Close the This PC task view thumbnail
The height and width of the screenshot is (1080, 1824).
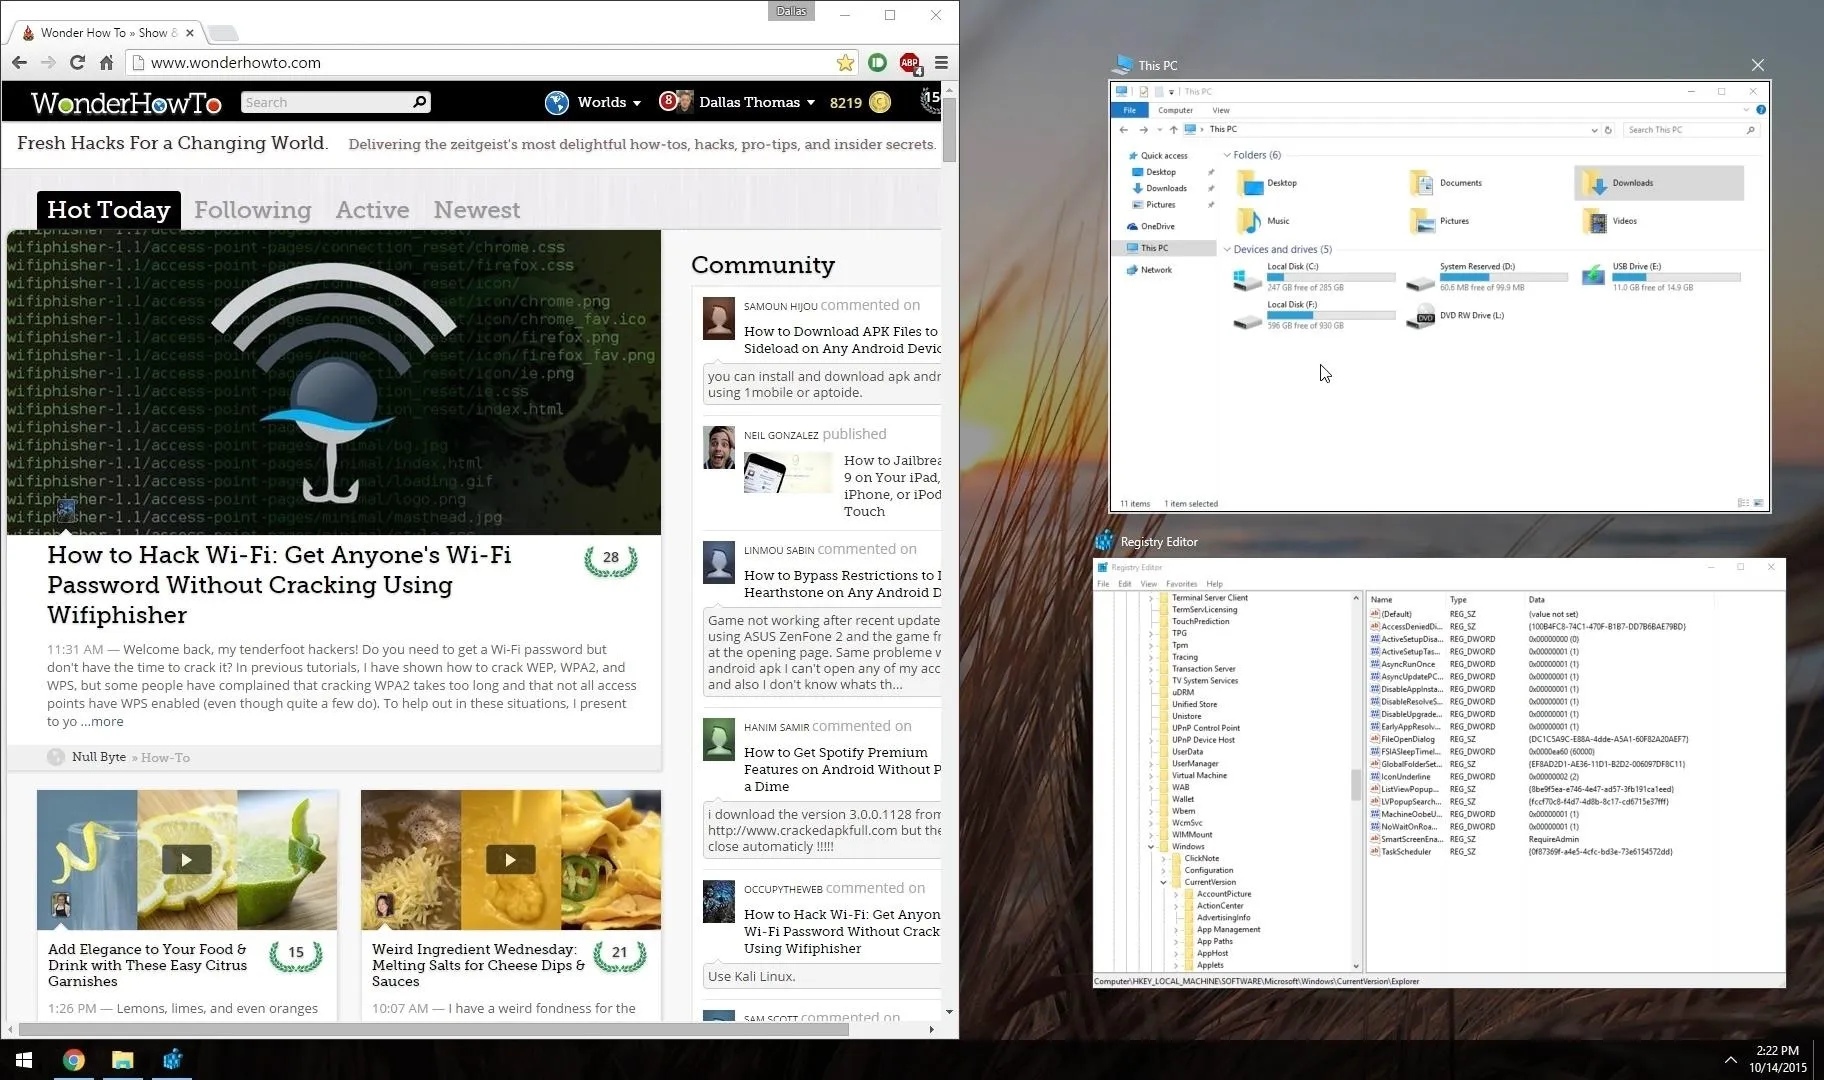(1758, 65)
